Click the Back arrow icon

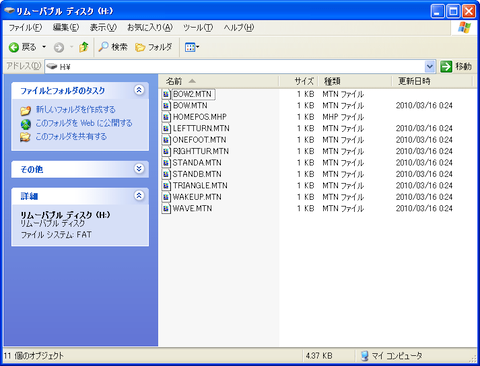click(x=14, y=48)
